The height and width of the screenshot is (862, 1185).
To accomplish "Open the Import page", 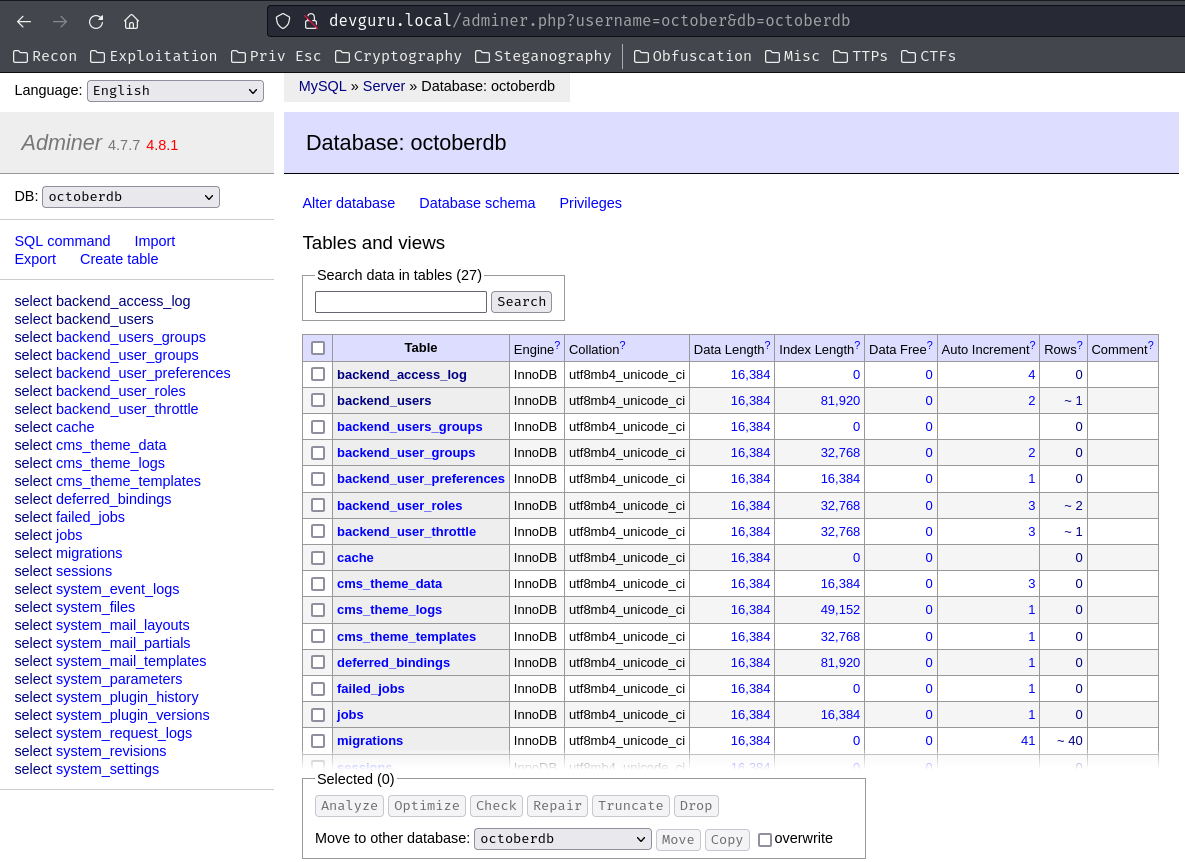I will (154, 241).
